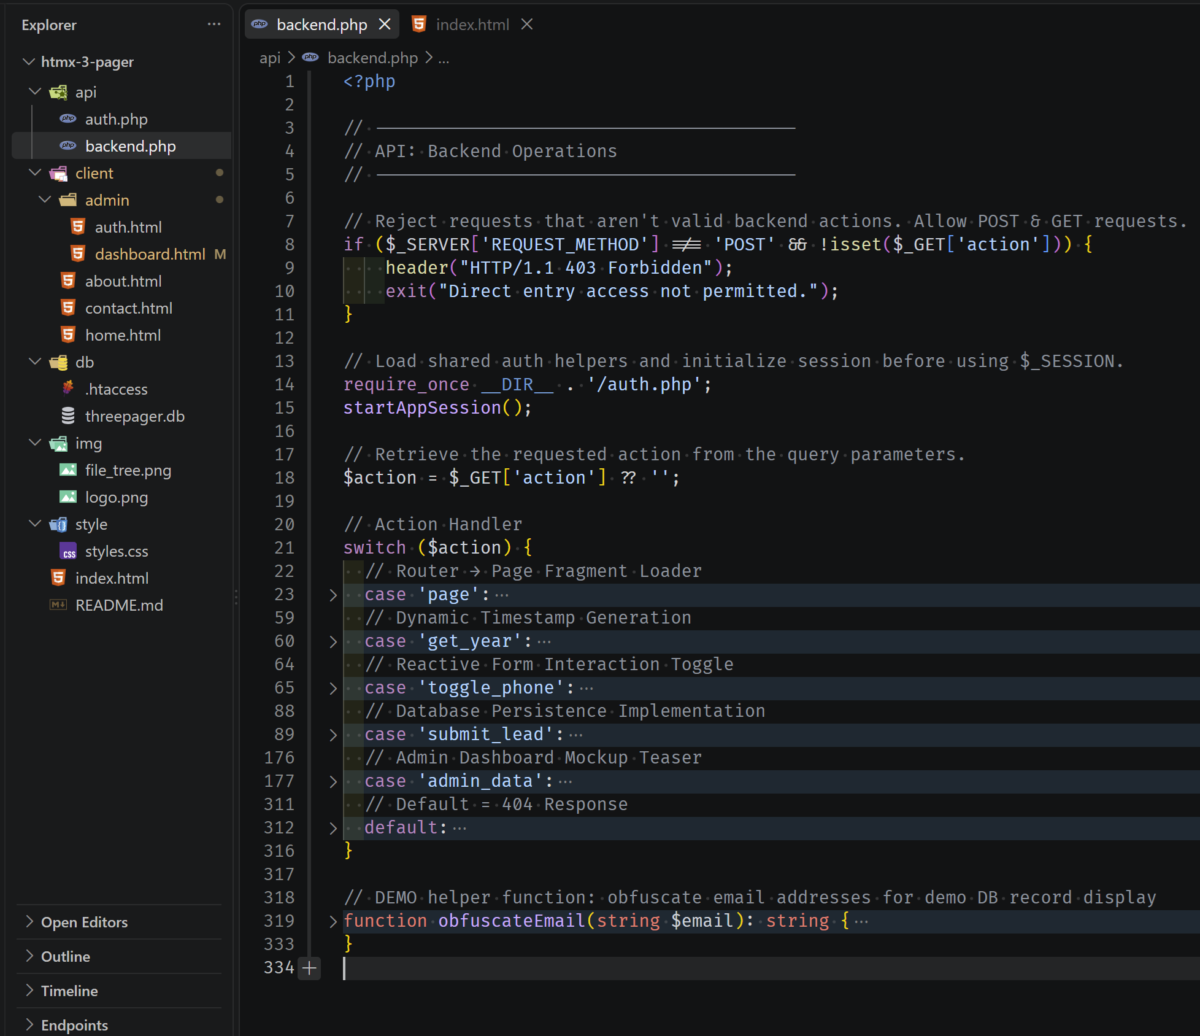Collapse the admin folder chevron

point(45,200)
